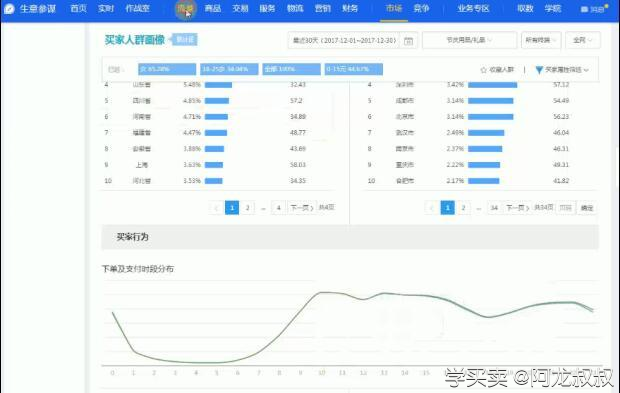
Task: Expand the 全网 dropdown
Action: point(583,40)
